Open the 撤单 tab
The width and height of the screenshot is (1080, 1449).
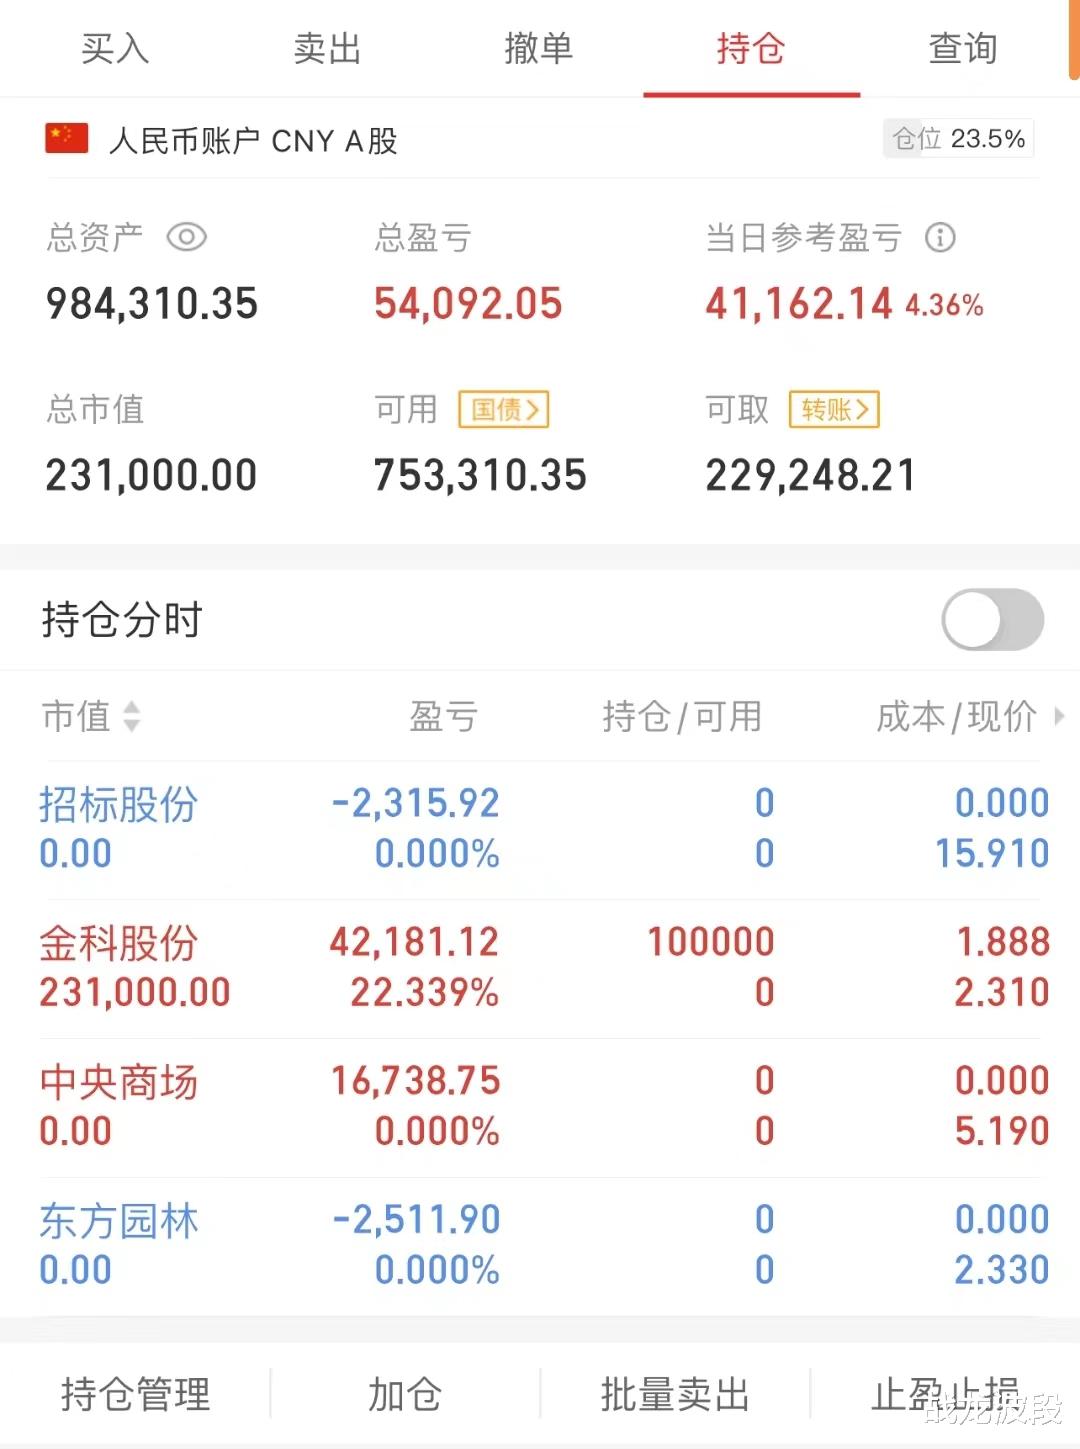(539, 48)
